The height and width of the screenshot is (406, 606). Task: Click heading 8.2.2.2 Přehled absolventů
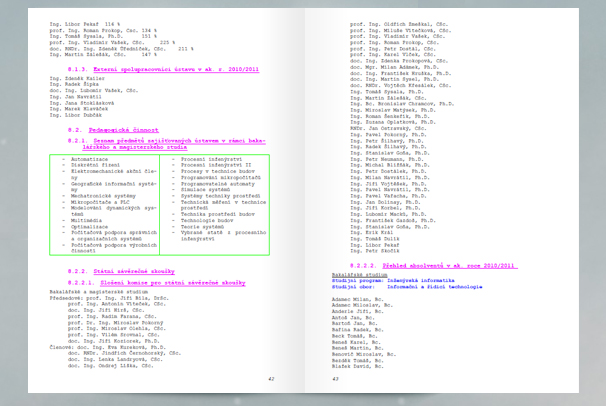click(436, 264)
